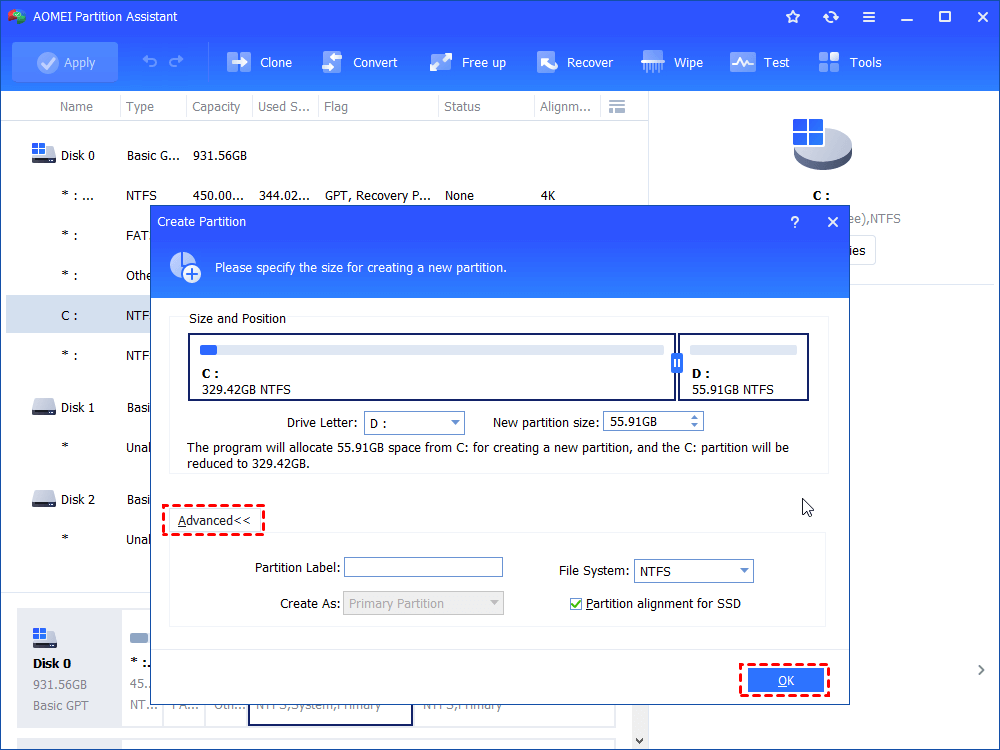Open Create Partition help question mark
This screenshot has width=1000, height=750.
pos(795,222)
